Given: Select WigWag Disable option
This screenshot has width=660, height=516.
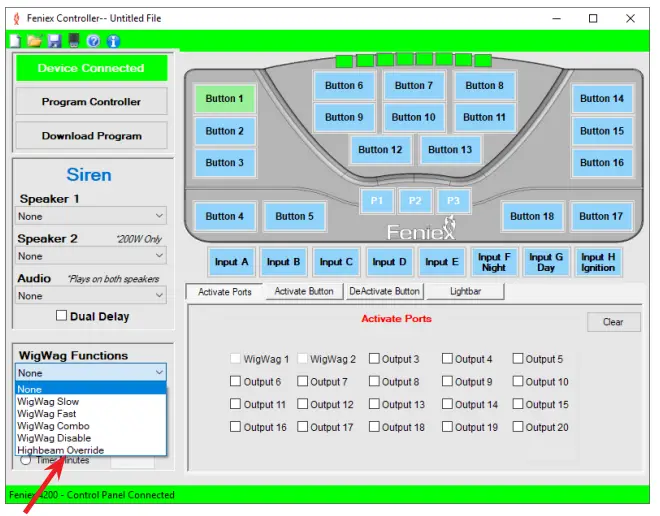Looking at the screenshot, I should tap(91, 438).
